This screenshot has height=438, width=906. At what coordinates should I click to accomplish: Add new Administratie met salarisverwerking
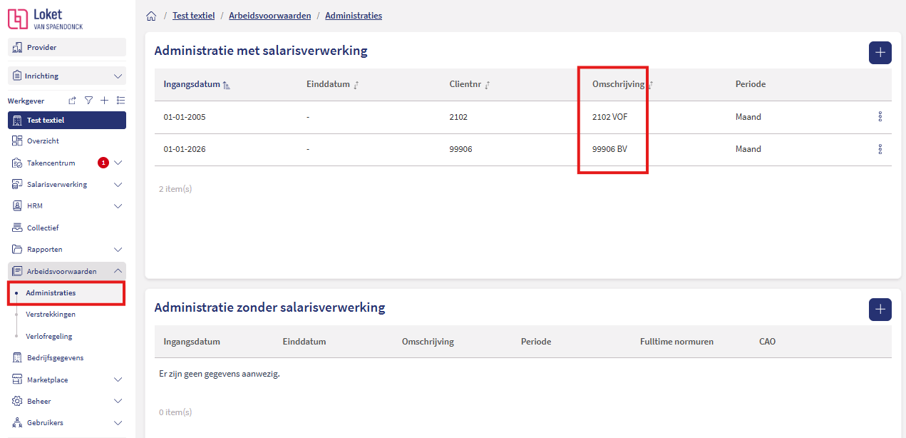[x=879, y=53]
